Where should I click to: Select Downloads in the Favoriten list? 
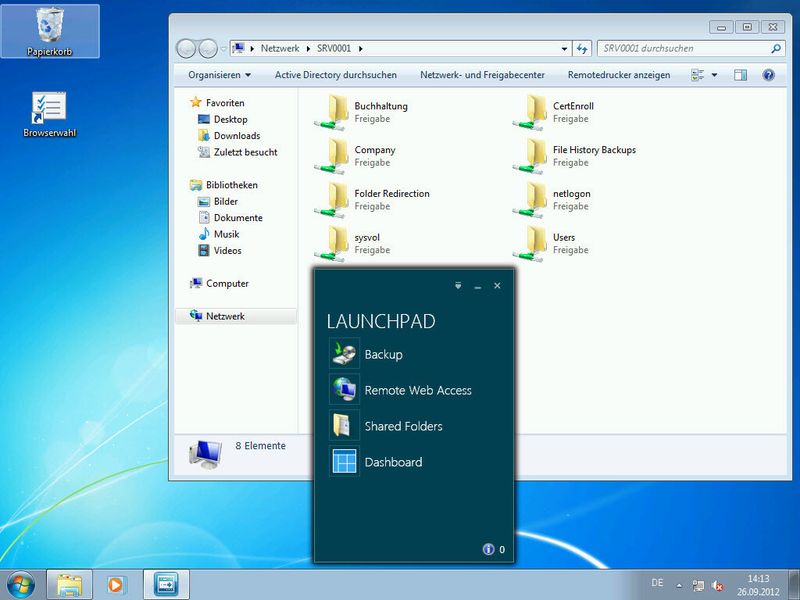[x=236, y=136]
